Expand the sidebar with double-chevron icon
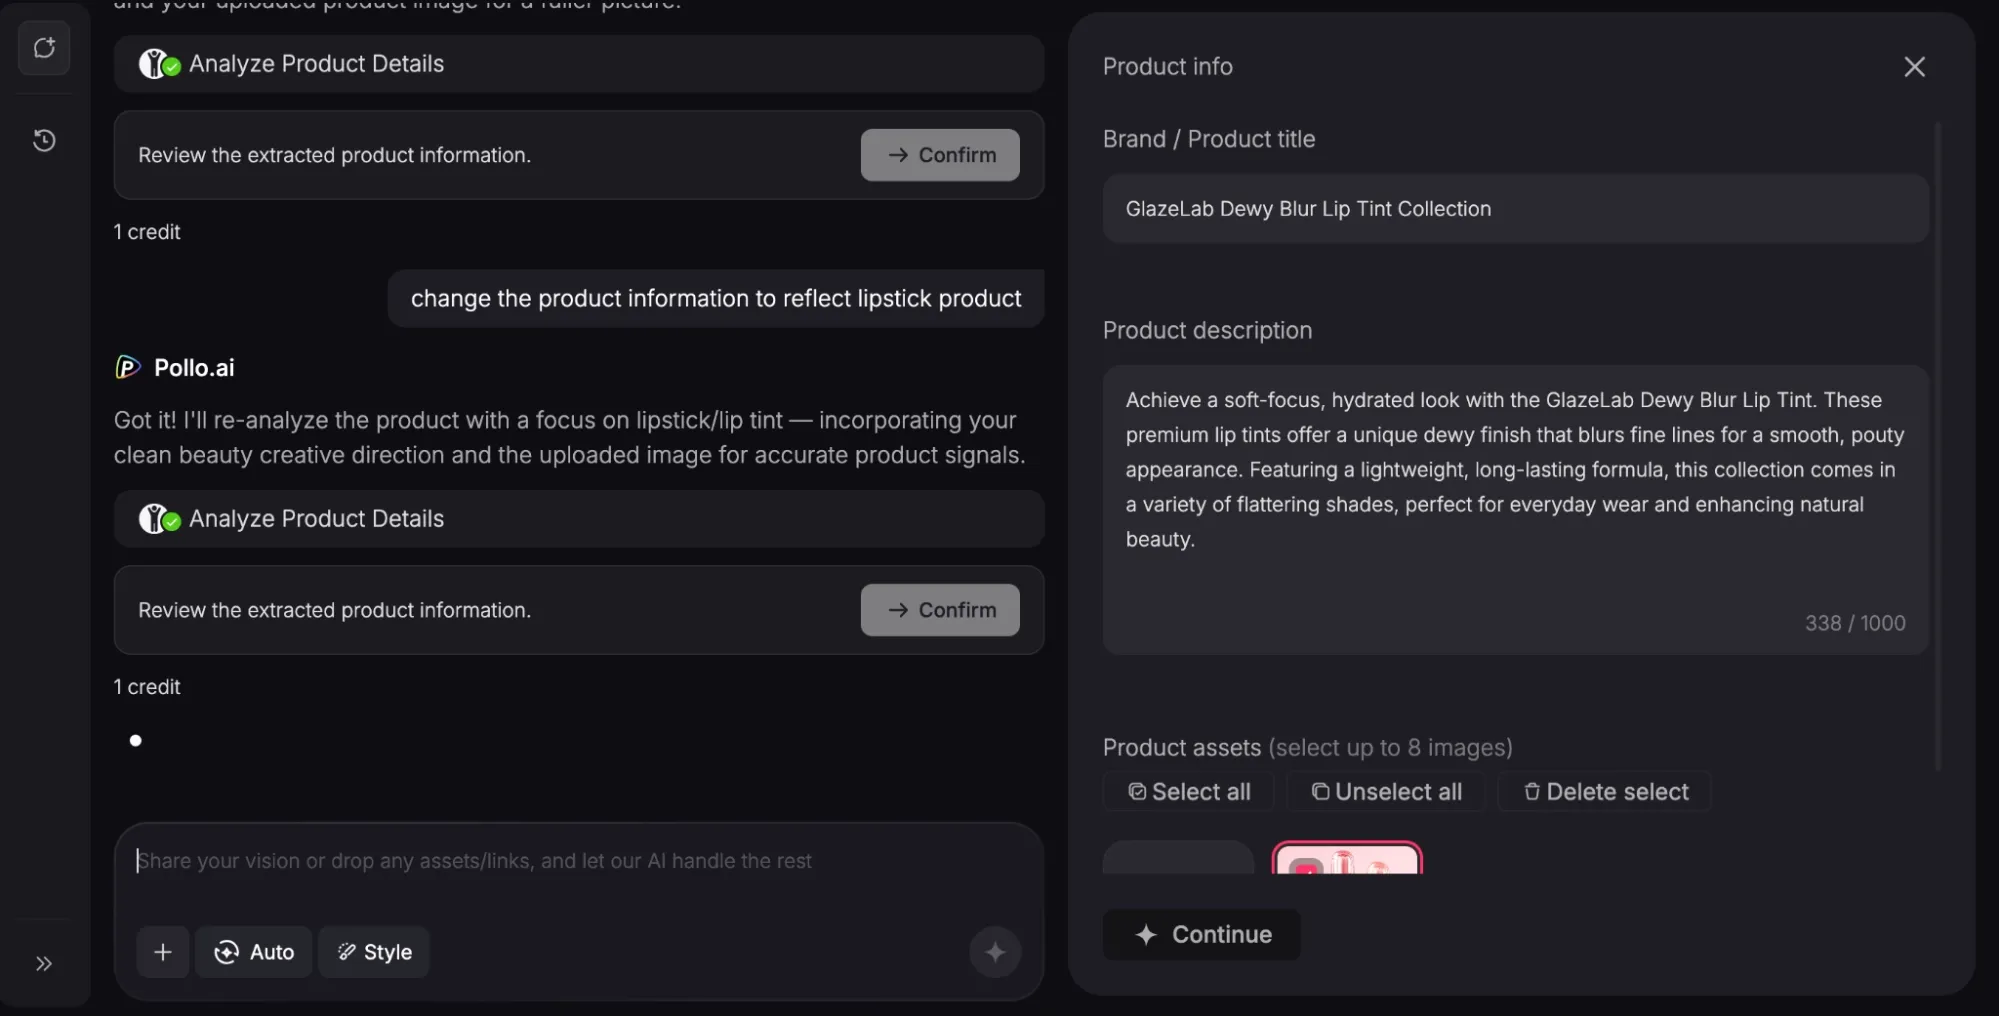This screenshot has width=1999, height=1017. 44,964
